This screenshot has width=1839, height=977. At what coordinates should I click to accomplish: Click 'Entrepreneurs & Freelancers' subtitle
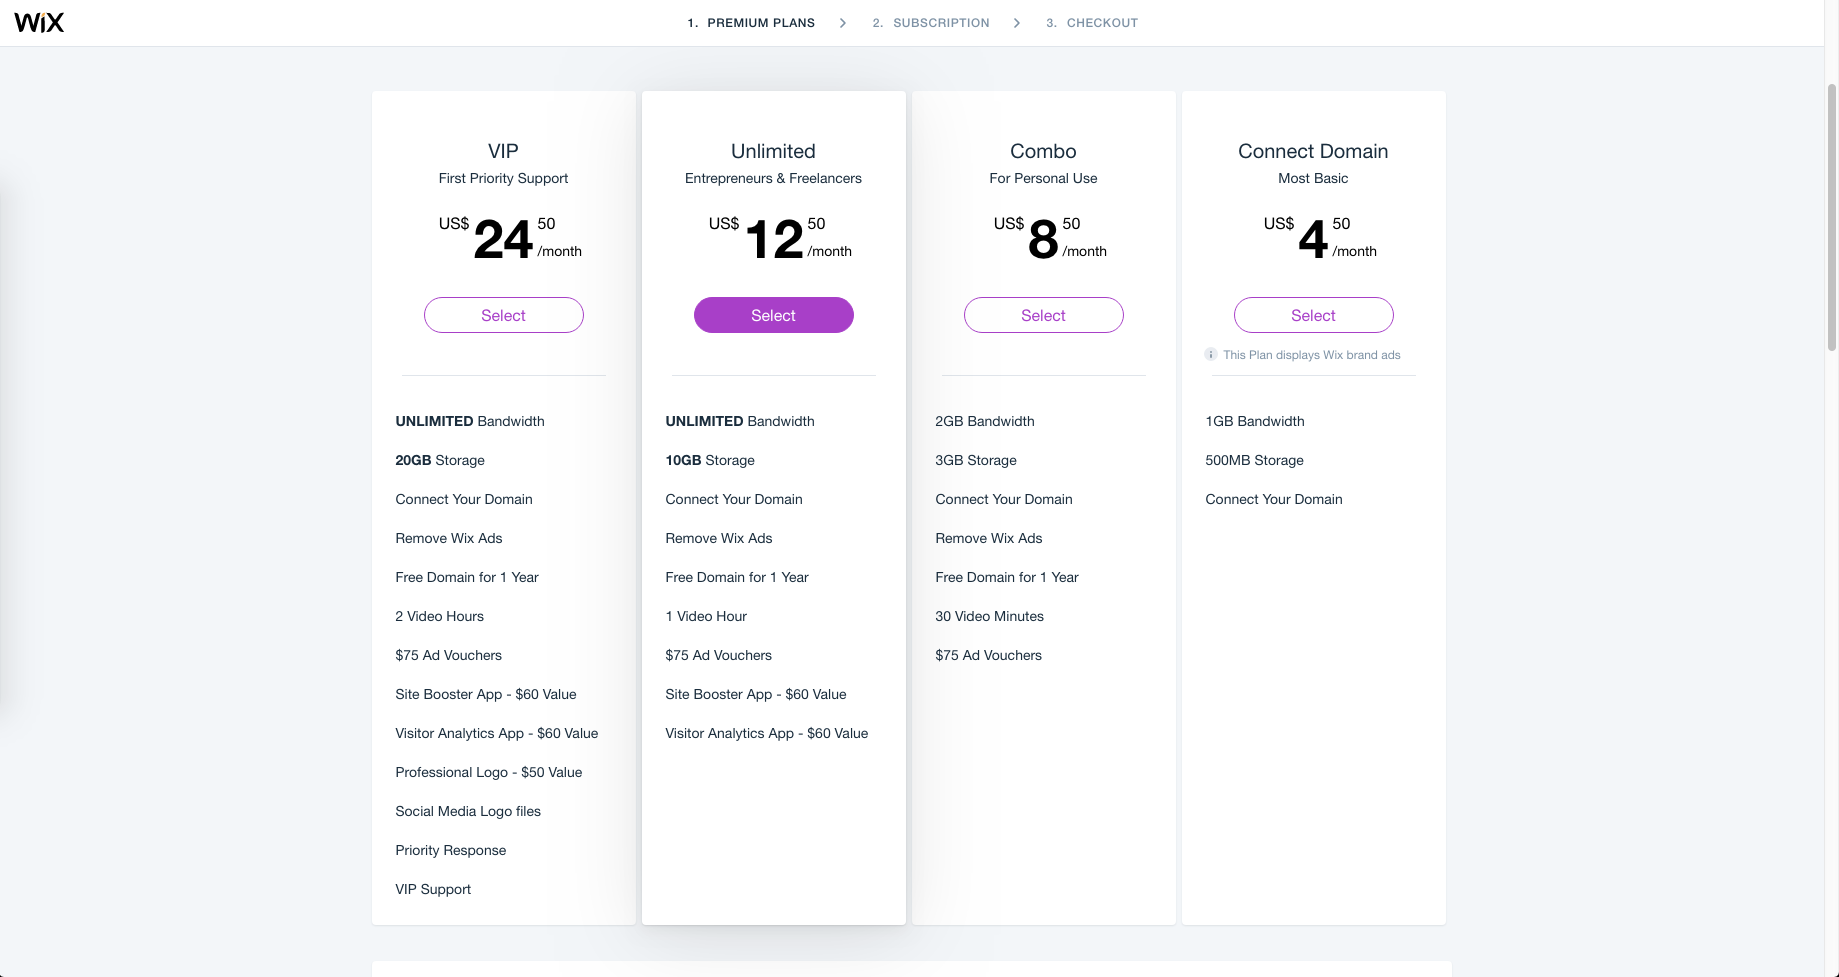pyautogui.click(x=773, y=178)
